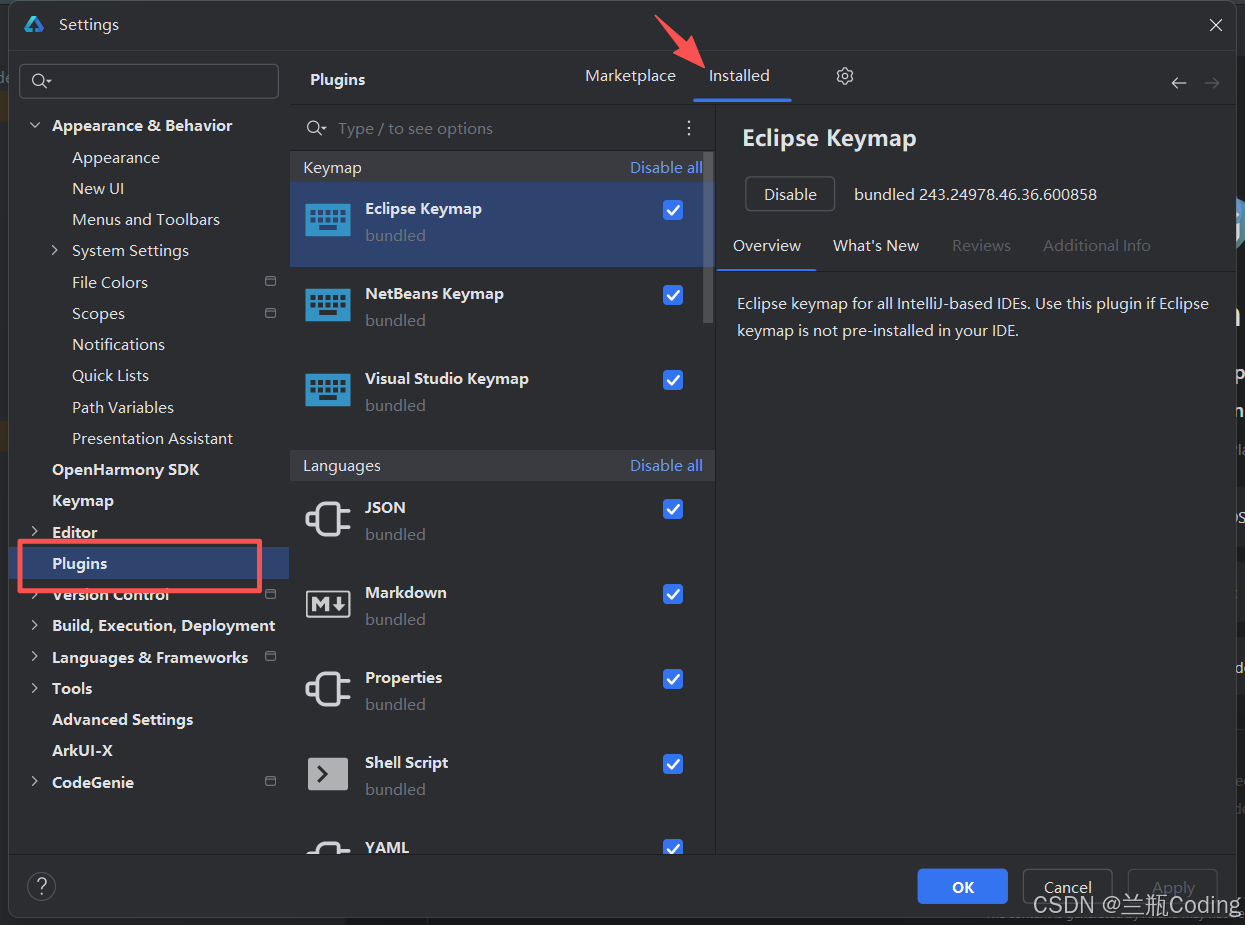Open the Additional Info tab

point(1097,246)
